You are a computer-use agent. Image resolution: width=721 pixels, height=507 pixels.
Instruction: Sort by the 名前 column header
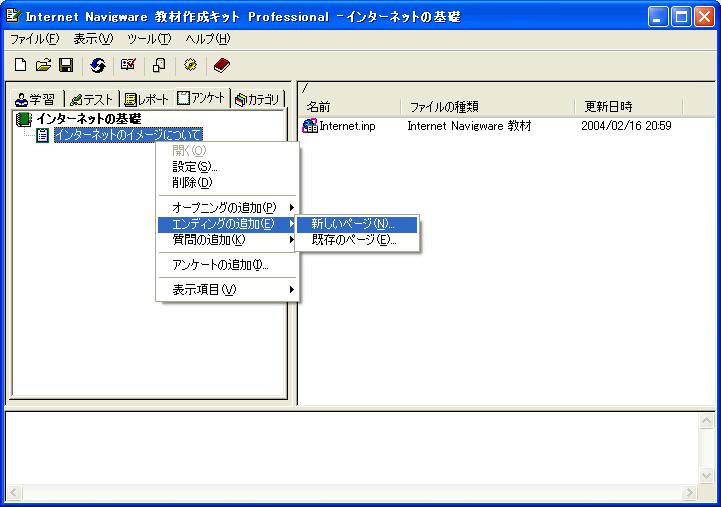(x=350, y=107)
